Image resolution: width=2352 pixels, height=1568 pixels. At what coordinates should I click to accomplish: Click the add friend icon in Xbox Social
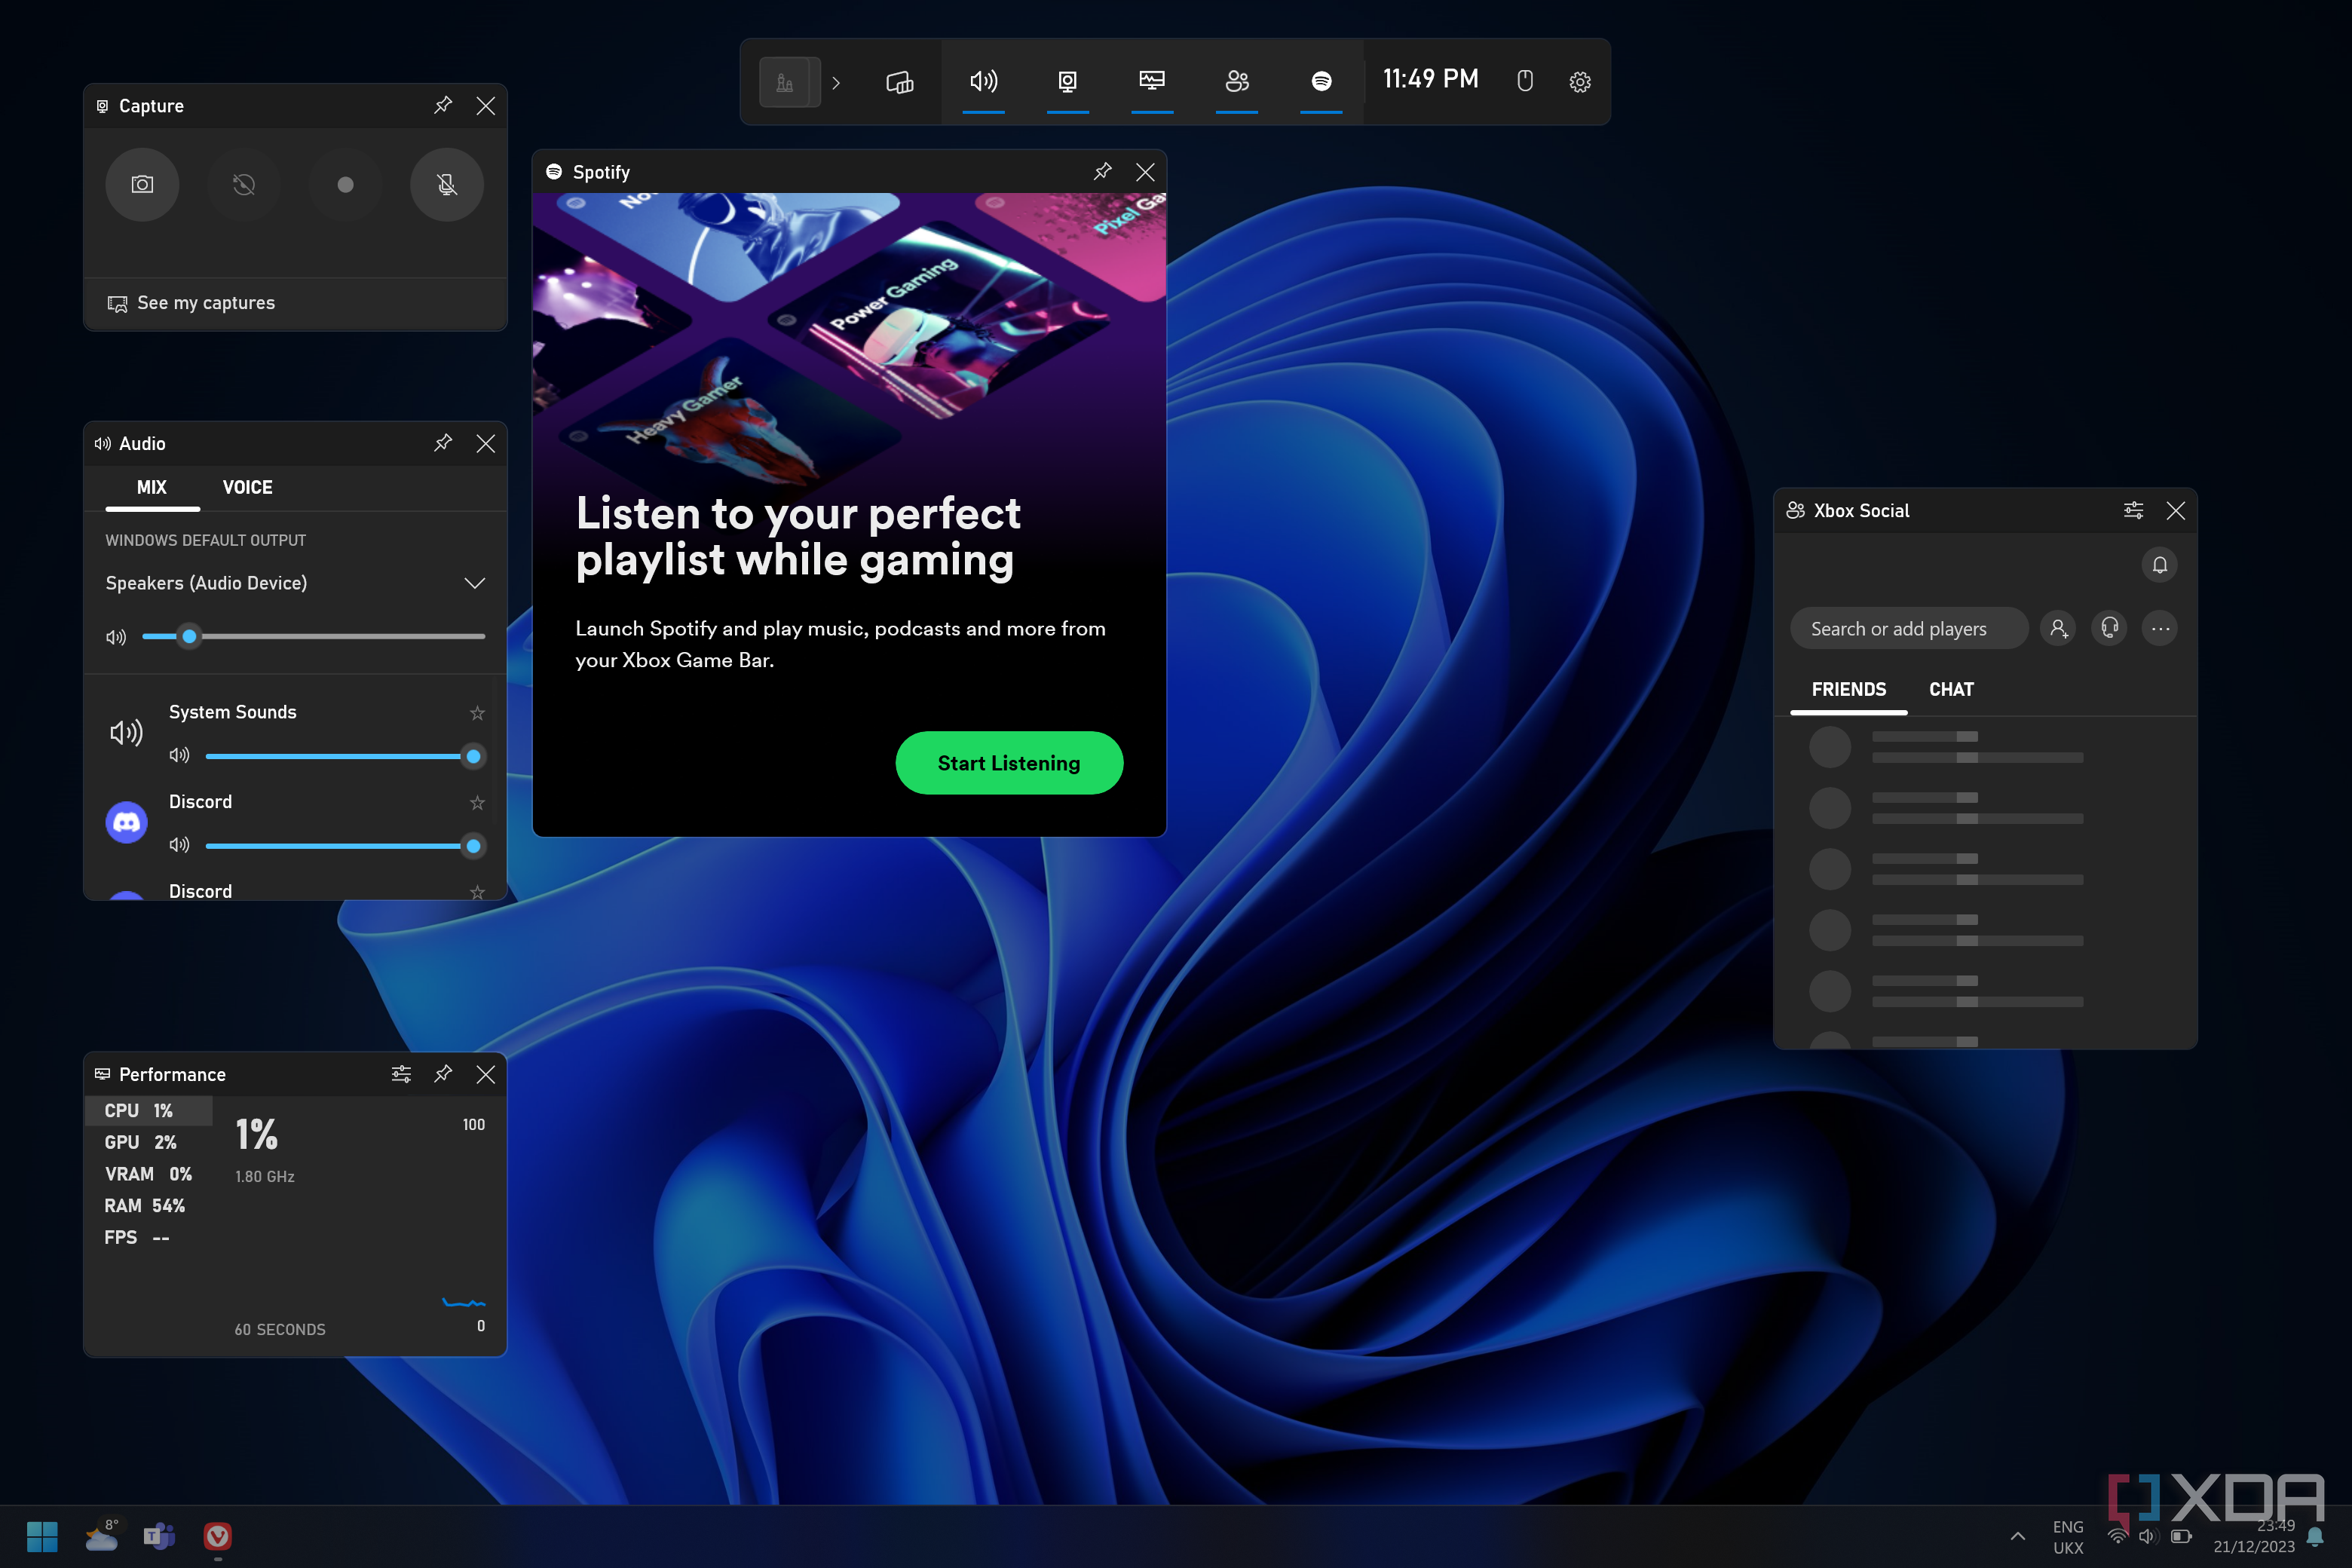point(2058,629)
